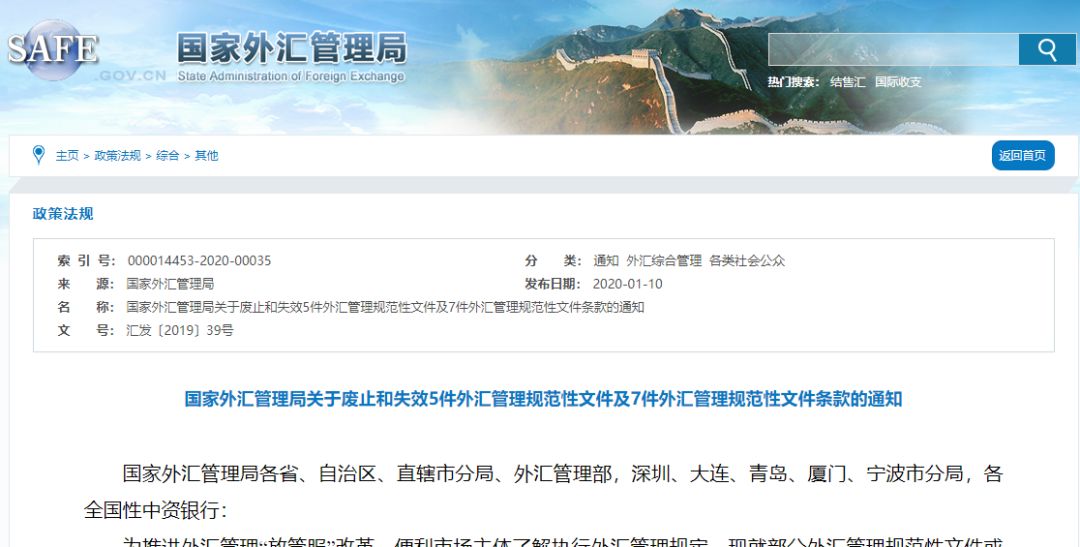This screenshot has width=1080, height=547.
Task: Click the 国家外汇管理局 site title
Action: coord(291,50)
